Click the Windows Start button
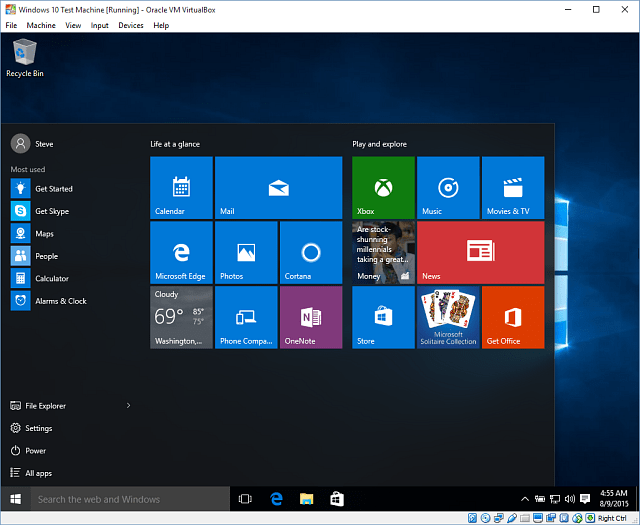 coord(16,499)
